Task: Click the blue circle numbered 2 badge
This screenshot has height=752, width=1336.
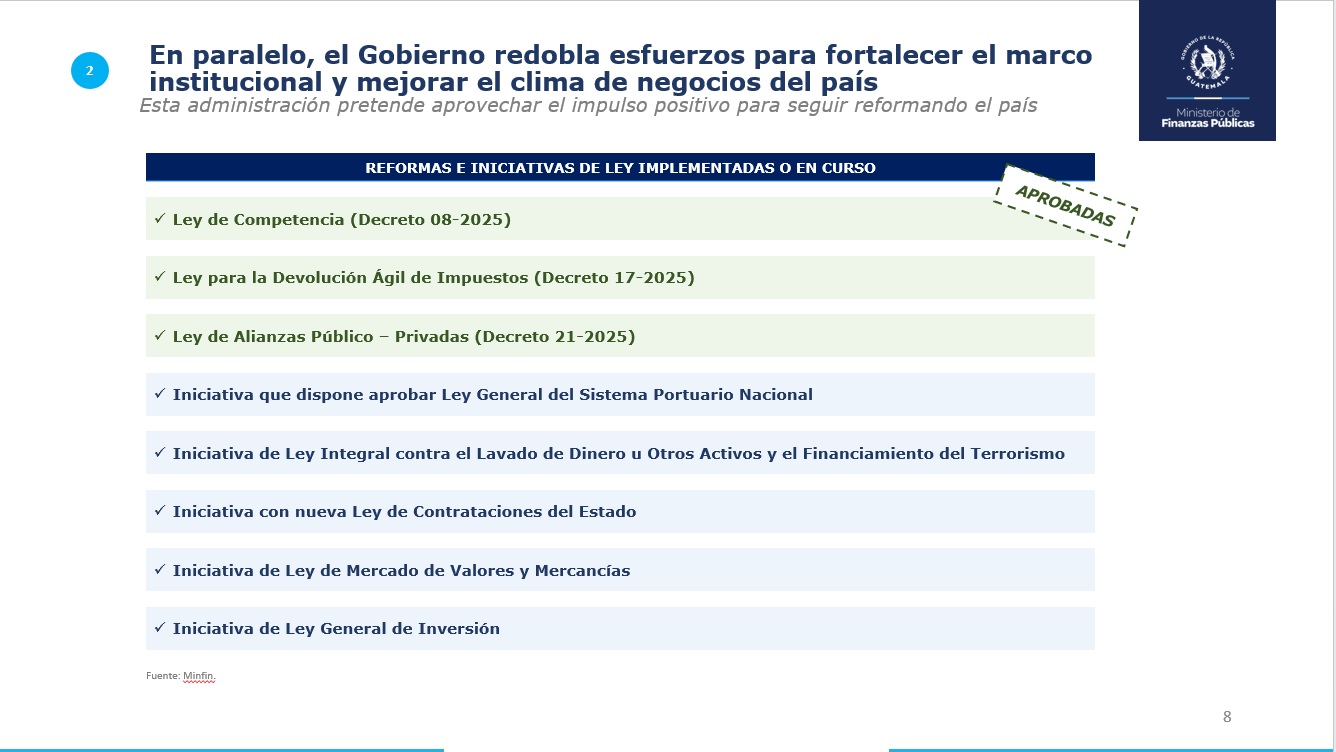Action: click(90, 70)
